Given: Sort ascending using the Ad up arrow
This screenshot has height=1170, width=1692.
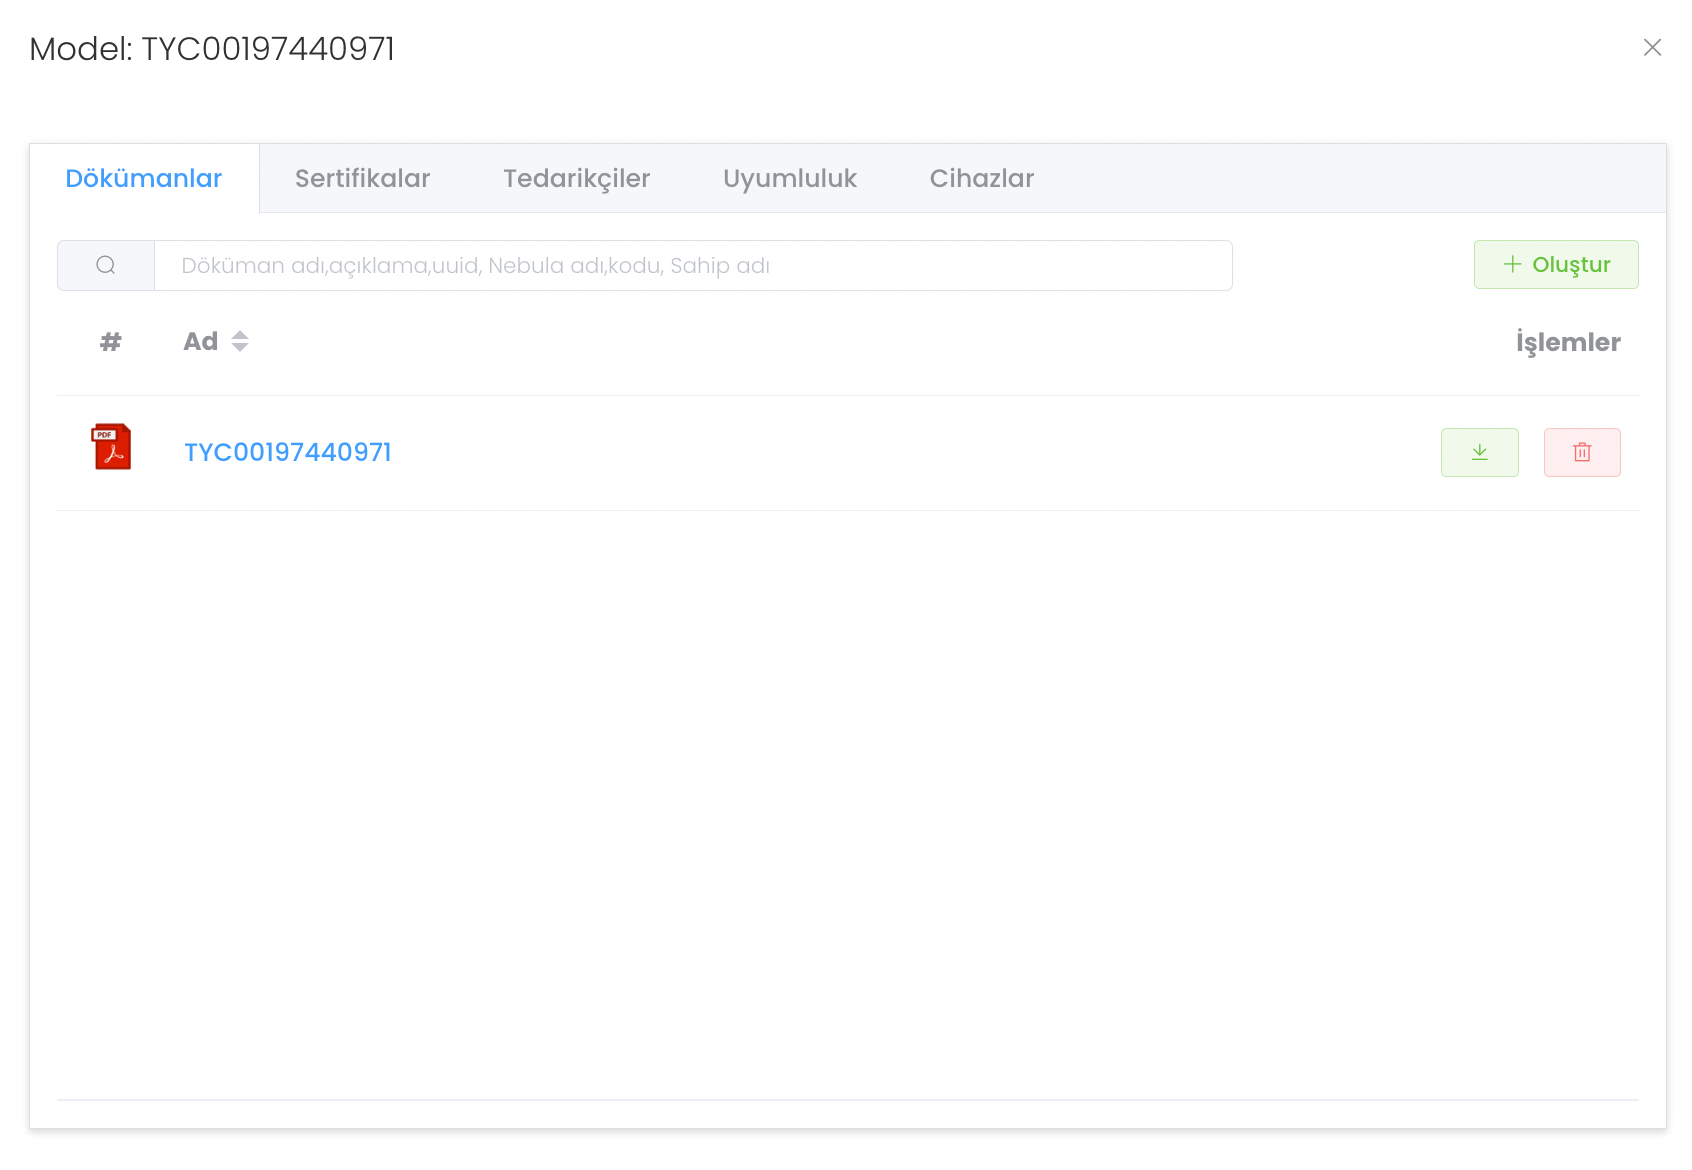Looking at the screenshot, I should 240,335.
